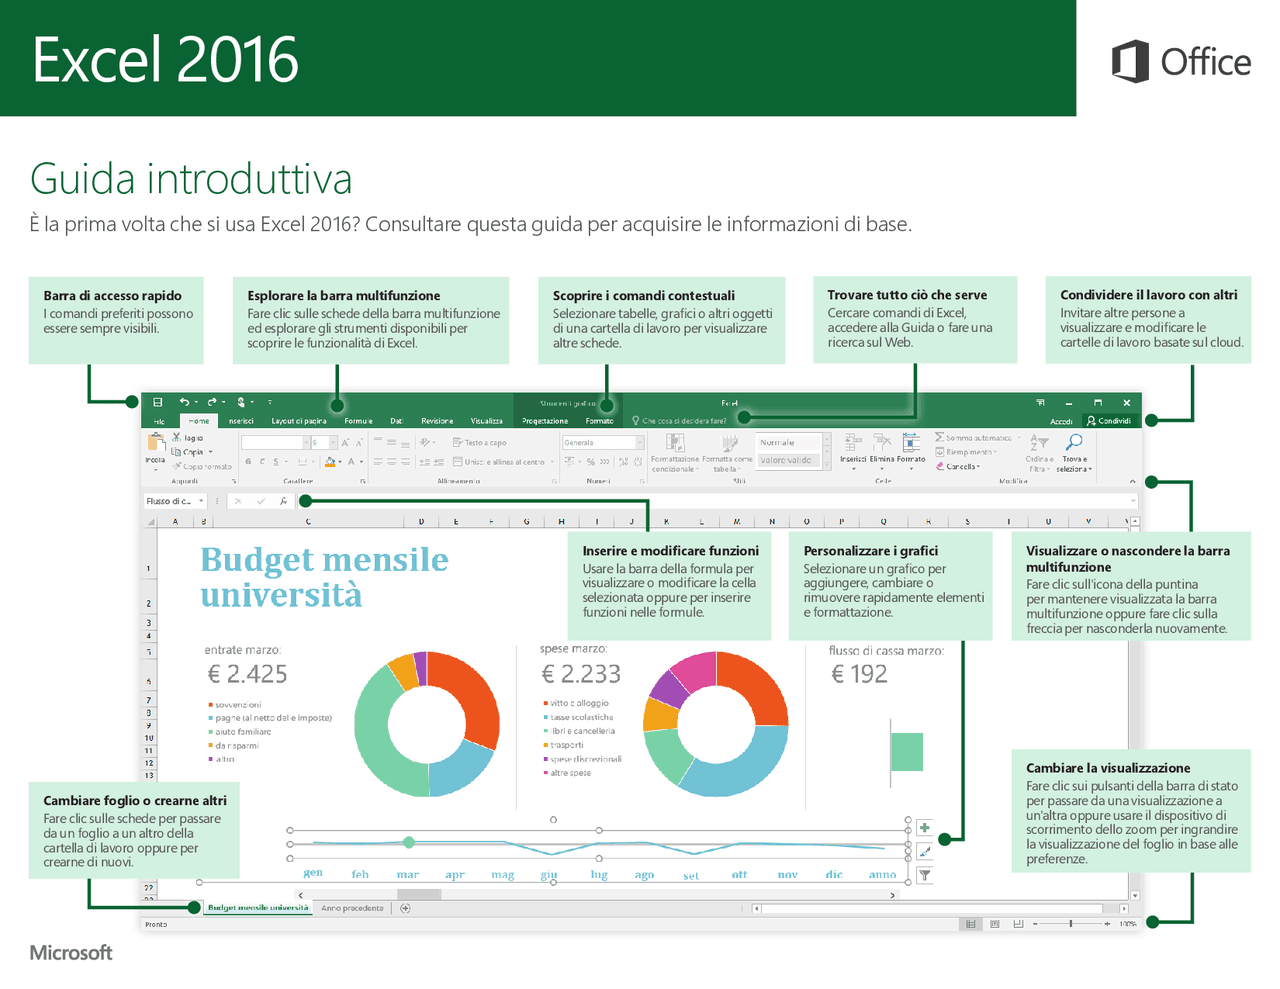The image size is (1280, 989).
Task: Click Accedi to sign in
Action: point(1060,420)
